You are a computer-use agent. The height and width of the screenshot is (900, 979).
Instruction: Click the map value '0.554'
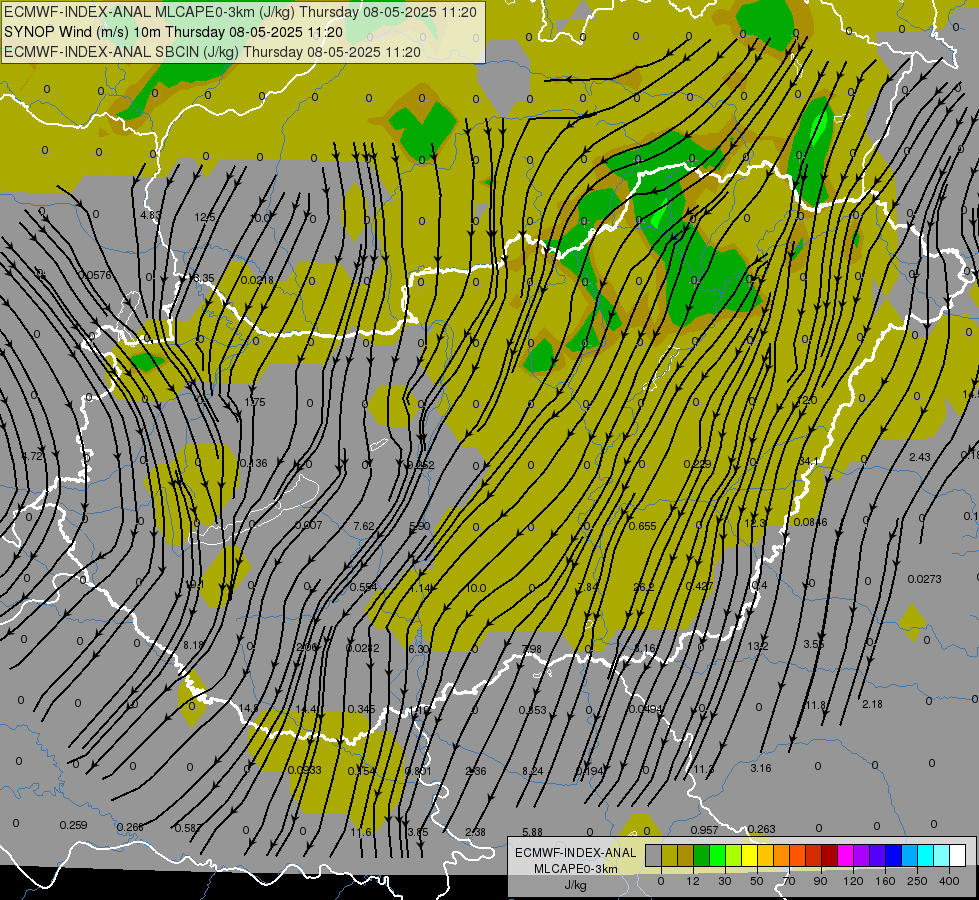(363, 587)
